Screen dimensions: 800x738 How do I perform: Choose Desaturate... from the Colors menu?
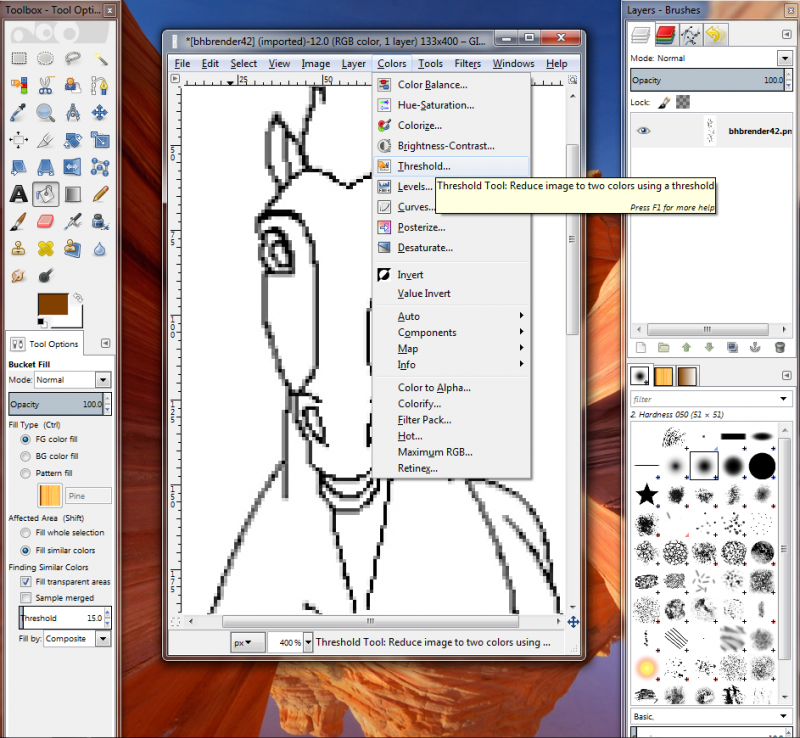(451, 248)
